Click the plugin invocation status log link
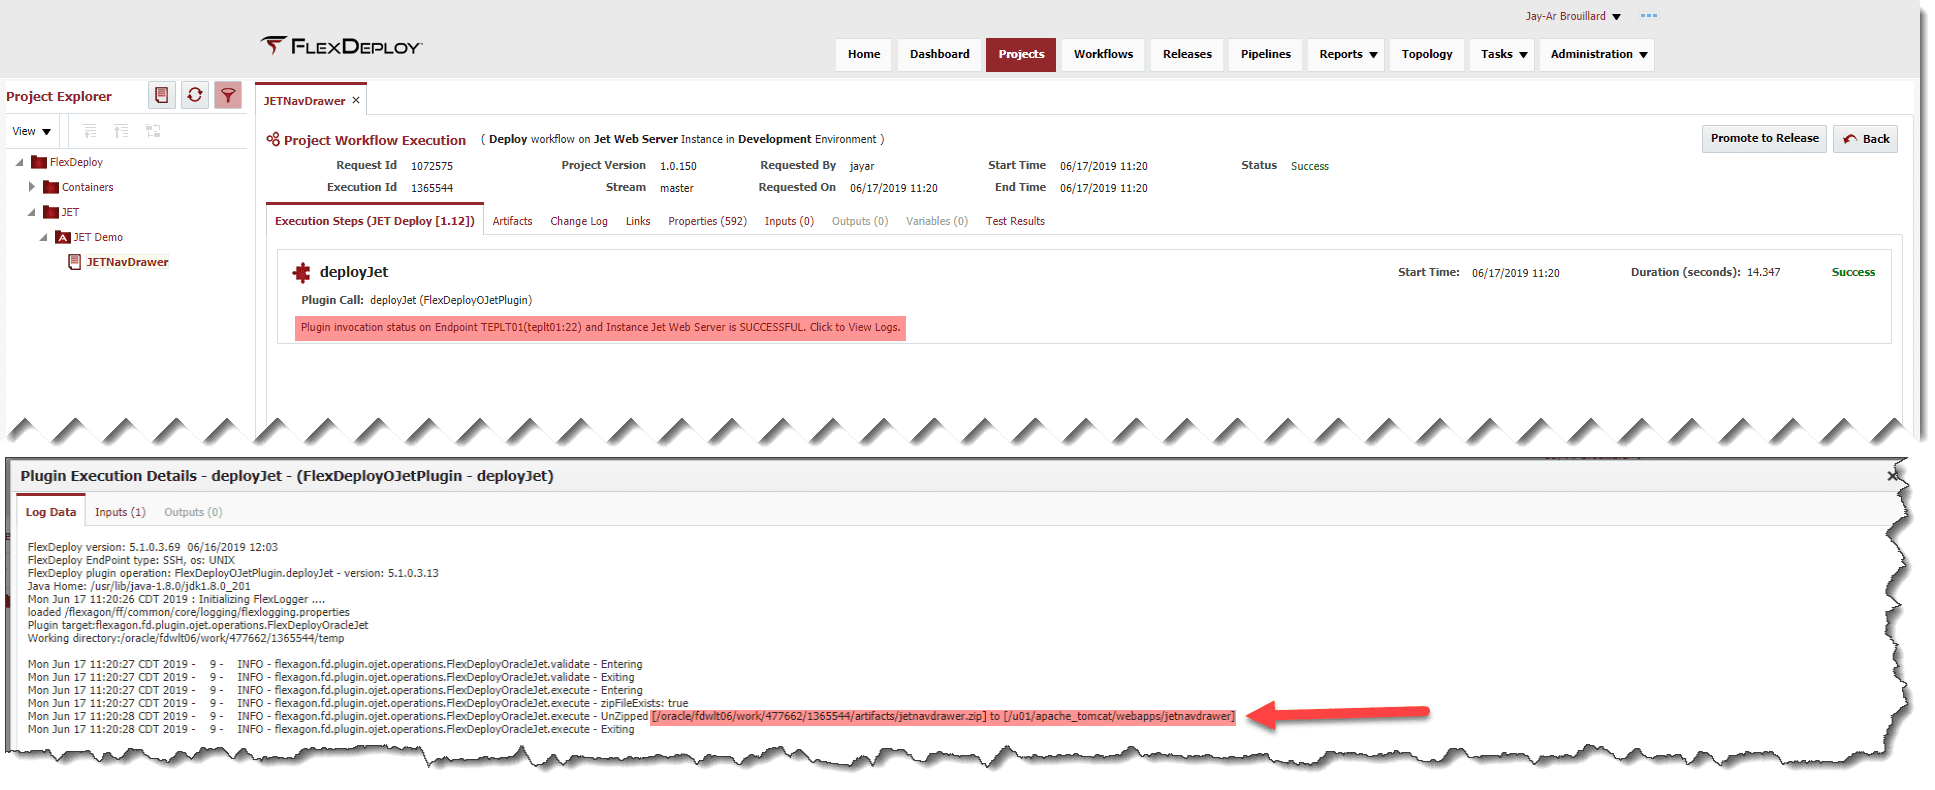Viewport: 1935px width, 790px height. pos(600,327)
